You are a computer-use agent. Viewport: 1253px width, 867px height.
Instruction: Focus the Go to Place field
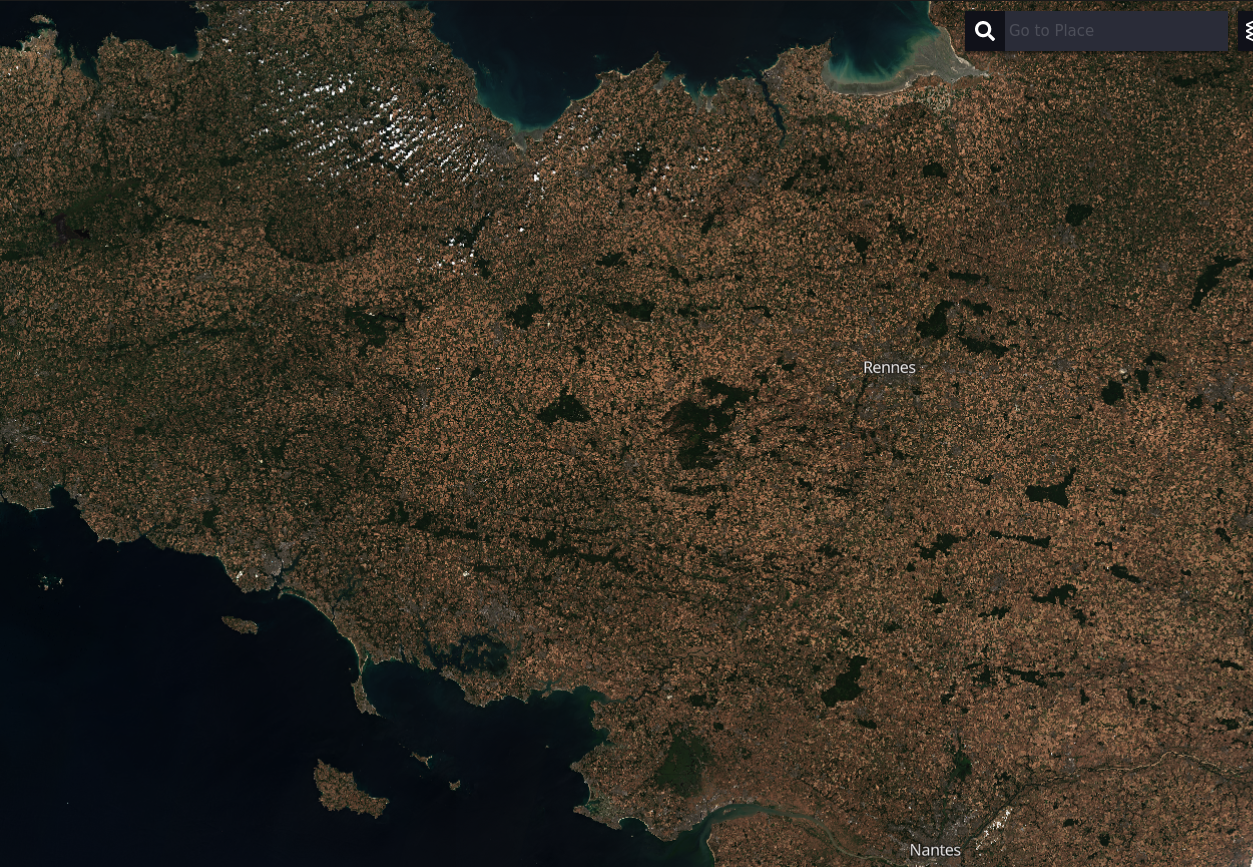point(1115,31)
